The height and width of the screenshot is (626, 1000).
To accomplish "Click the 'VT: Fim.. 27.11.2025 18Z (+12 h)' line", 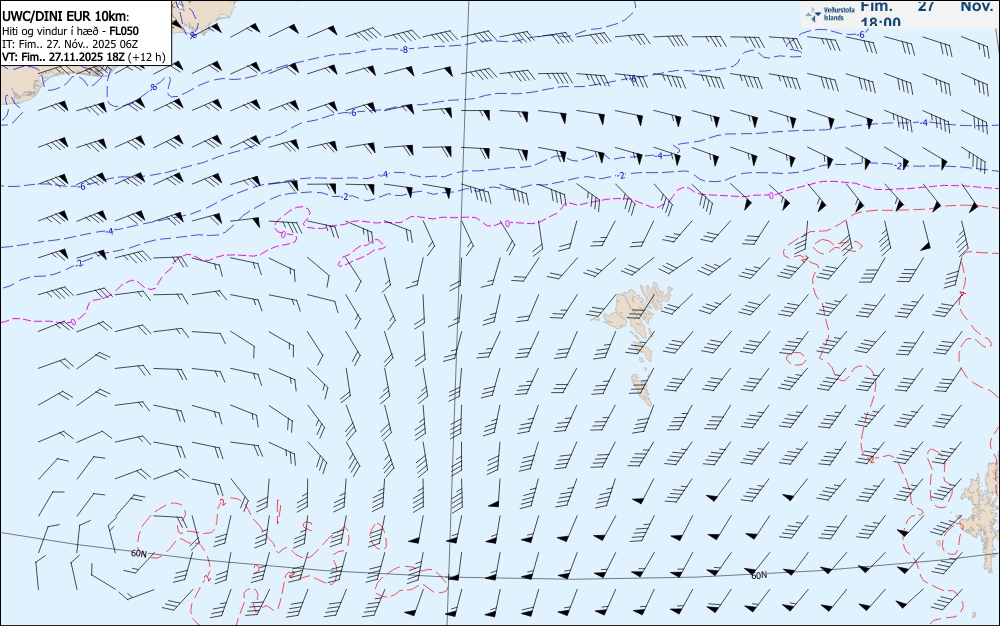I will [x=84, y=57].
